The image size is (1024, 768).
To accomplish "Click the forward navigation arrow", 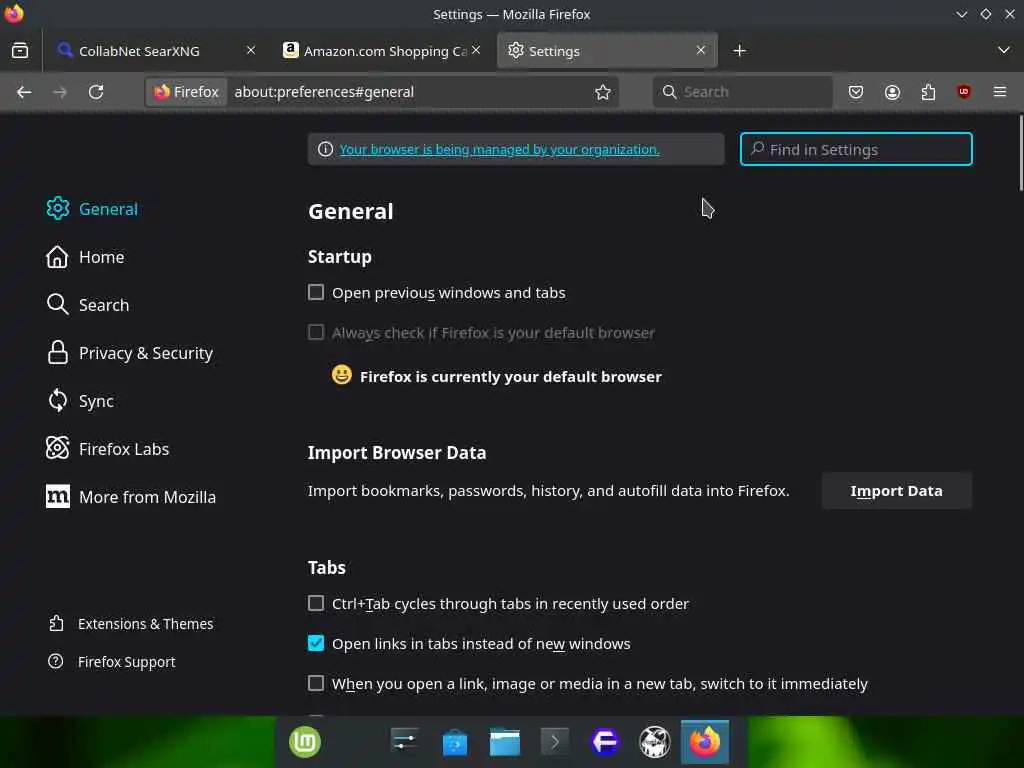I will 59,92.
